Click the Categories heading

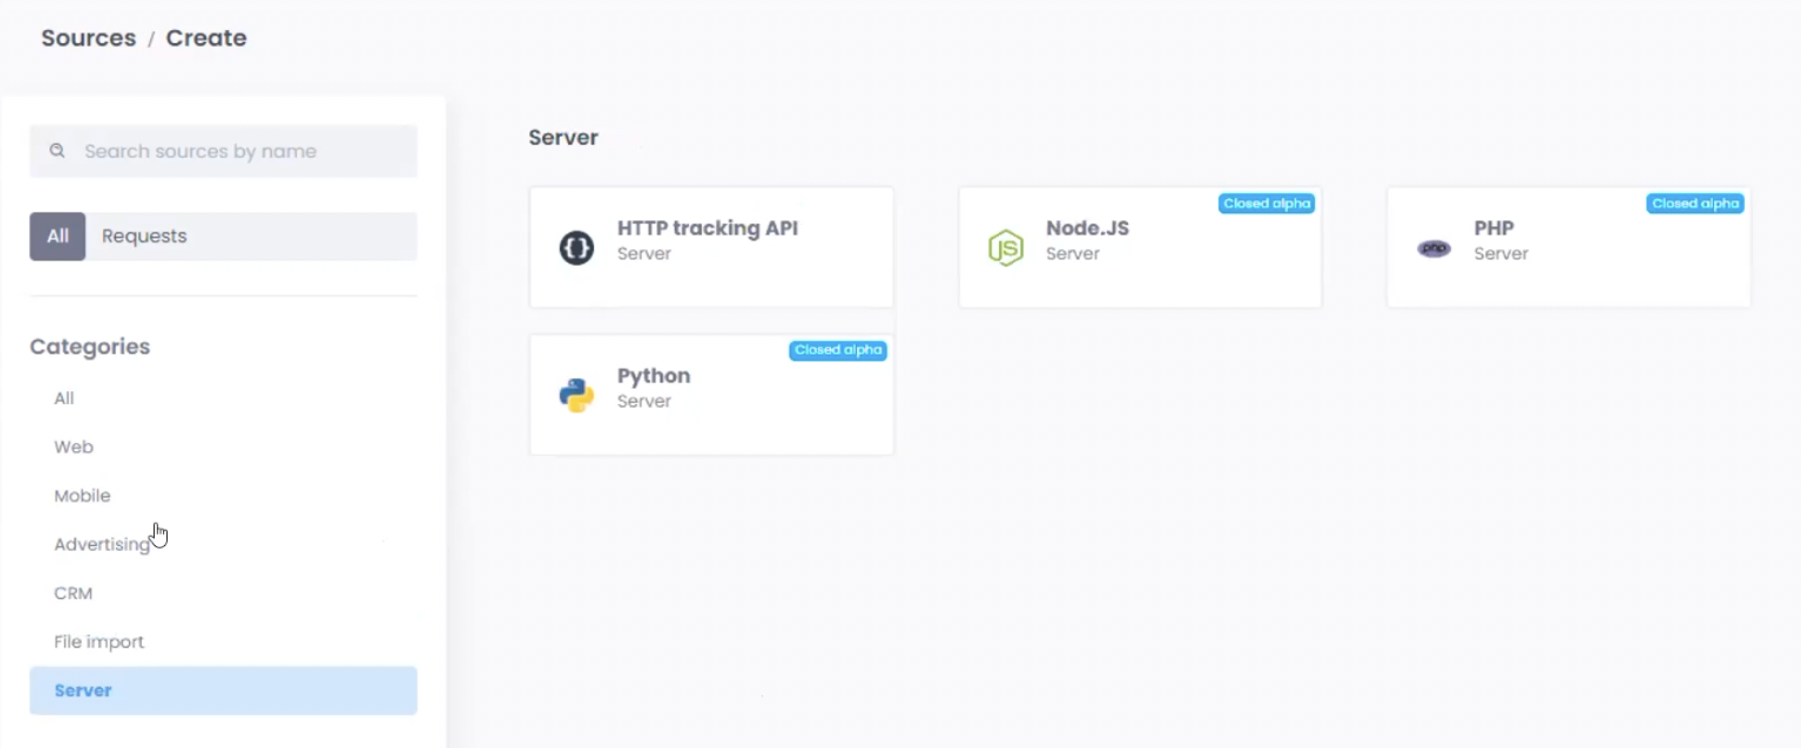[x=90, y=347]
